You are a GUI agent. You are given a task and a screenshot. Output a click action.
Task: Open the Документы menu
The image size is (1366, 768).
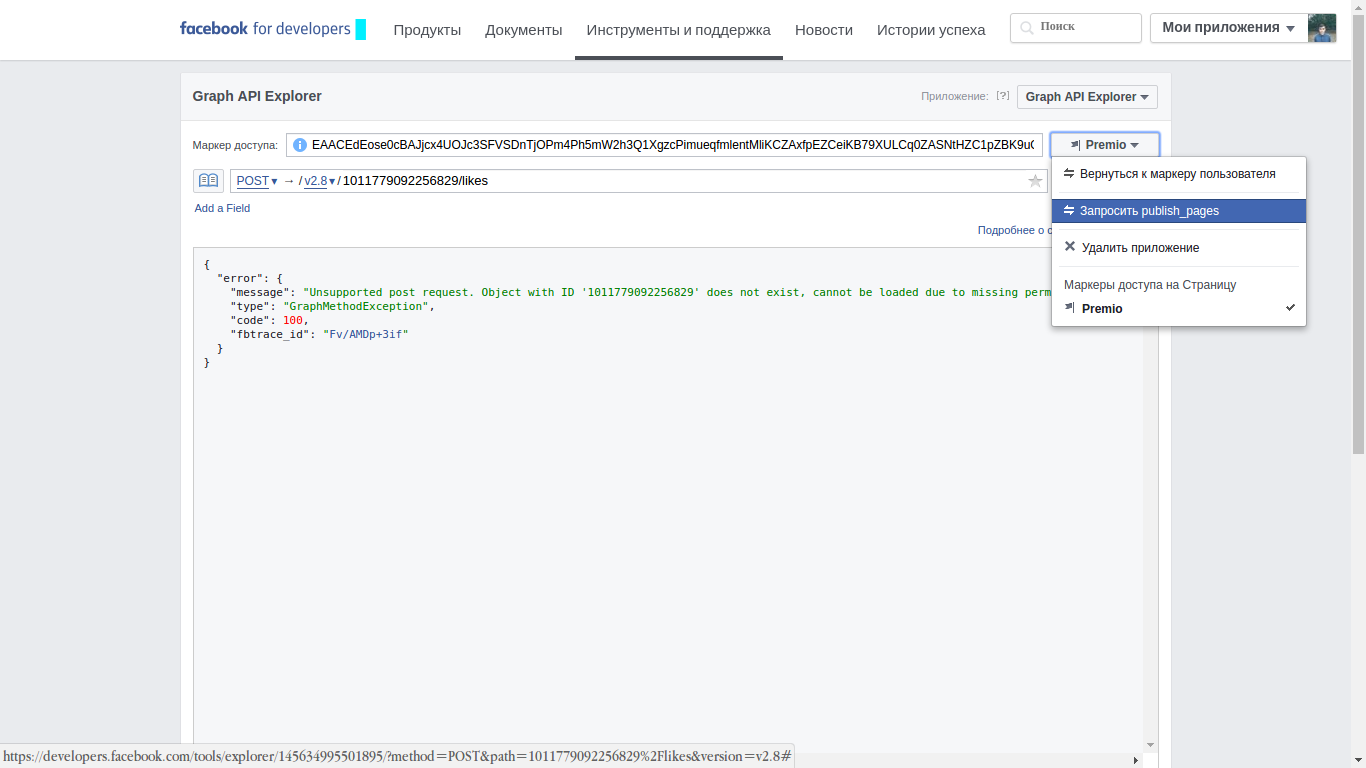tap(524, 30)
